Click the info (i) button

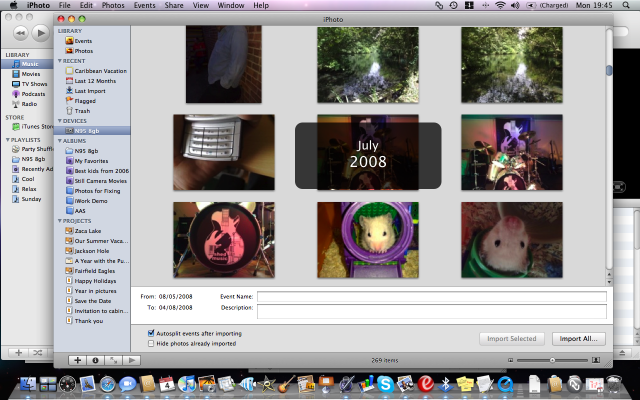(95, 360)
